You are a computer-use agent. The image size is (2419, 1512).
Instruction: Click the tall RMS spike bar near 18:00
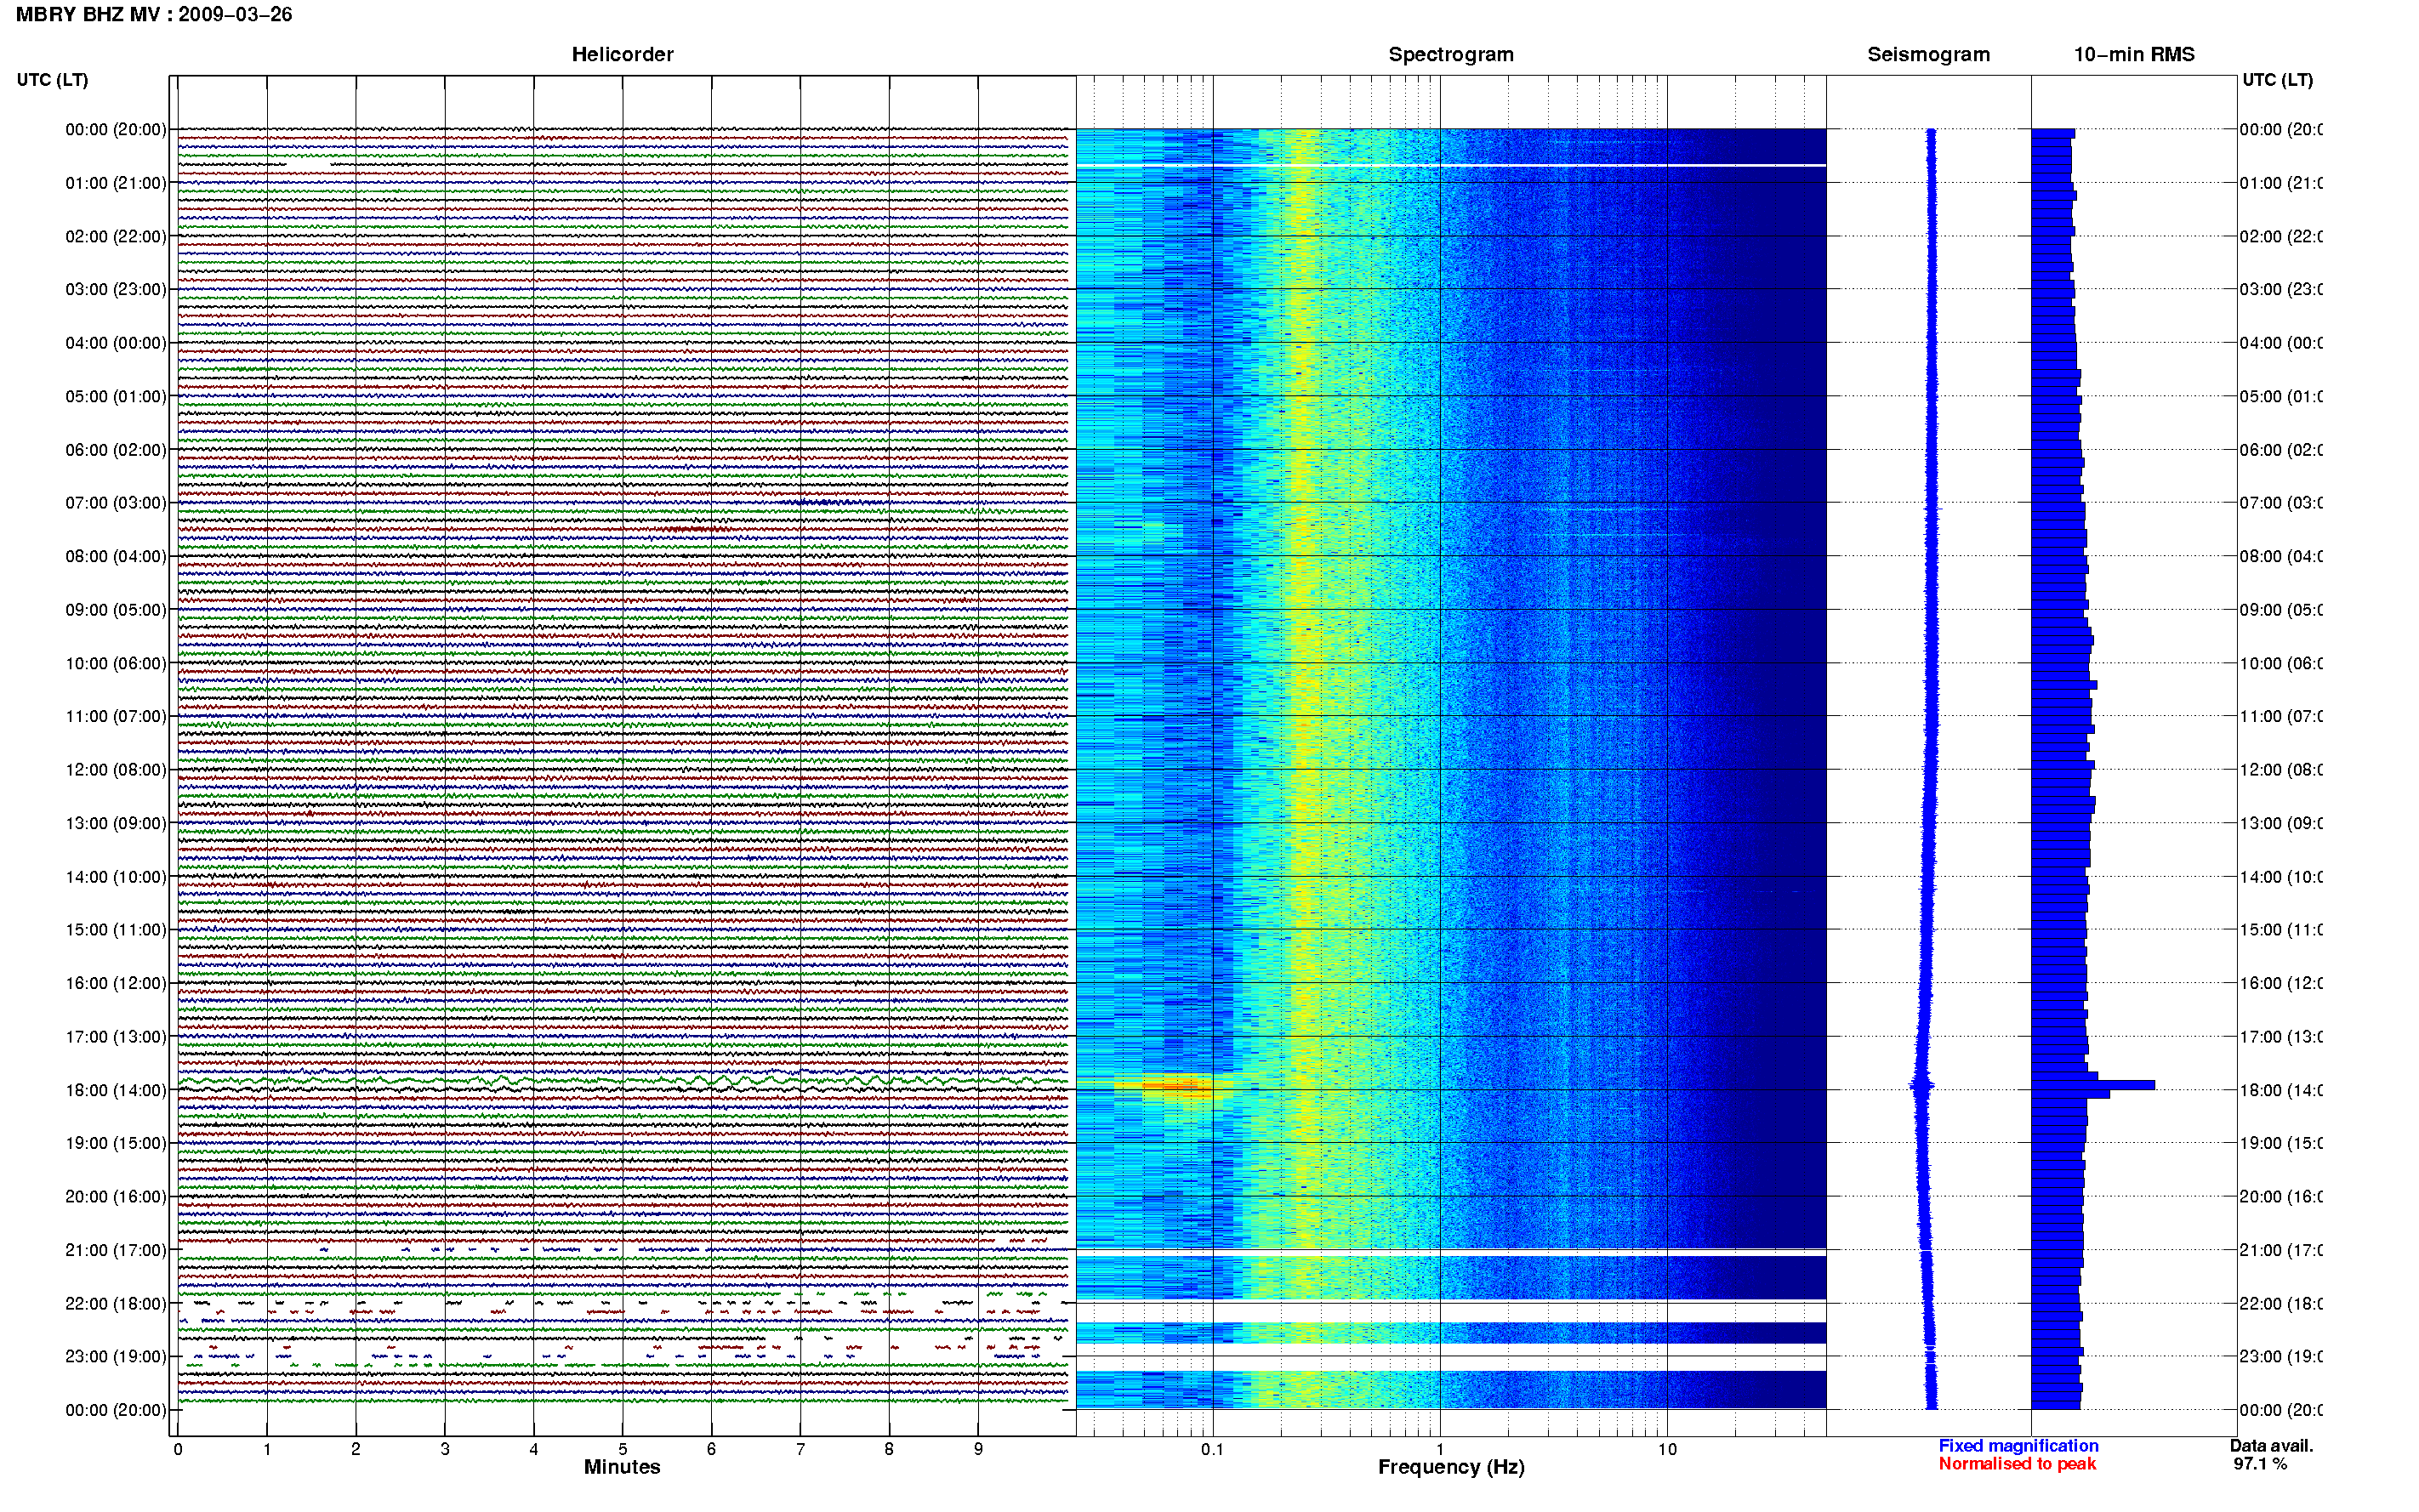pos(2093,1085)
